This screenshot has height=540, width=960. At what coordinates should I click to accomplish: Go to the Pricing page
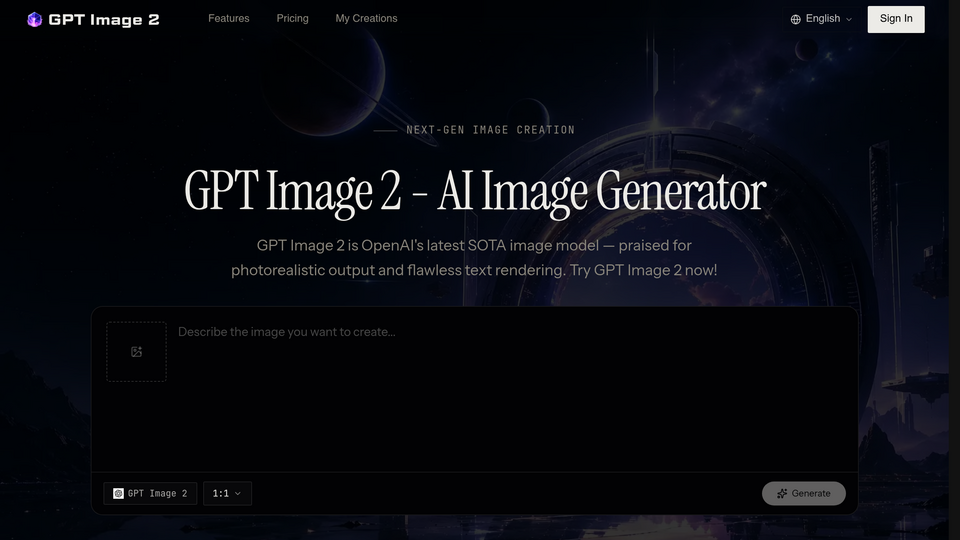(x=292, y=18)
